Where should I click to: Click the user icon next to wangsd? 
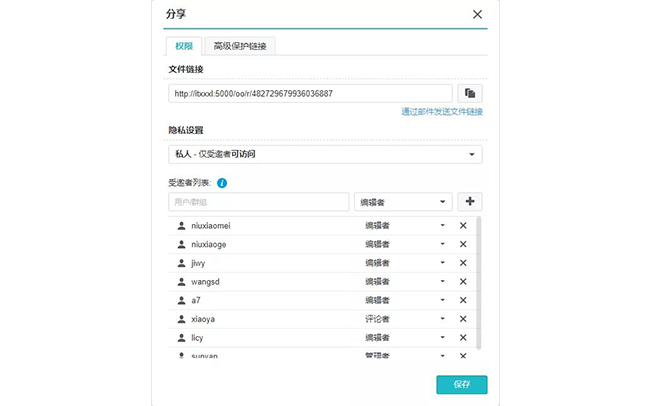[x=181, y=282]
